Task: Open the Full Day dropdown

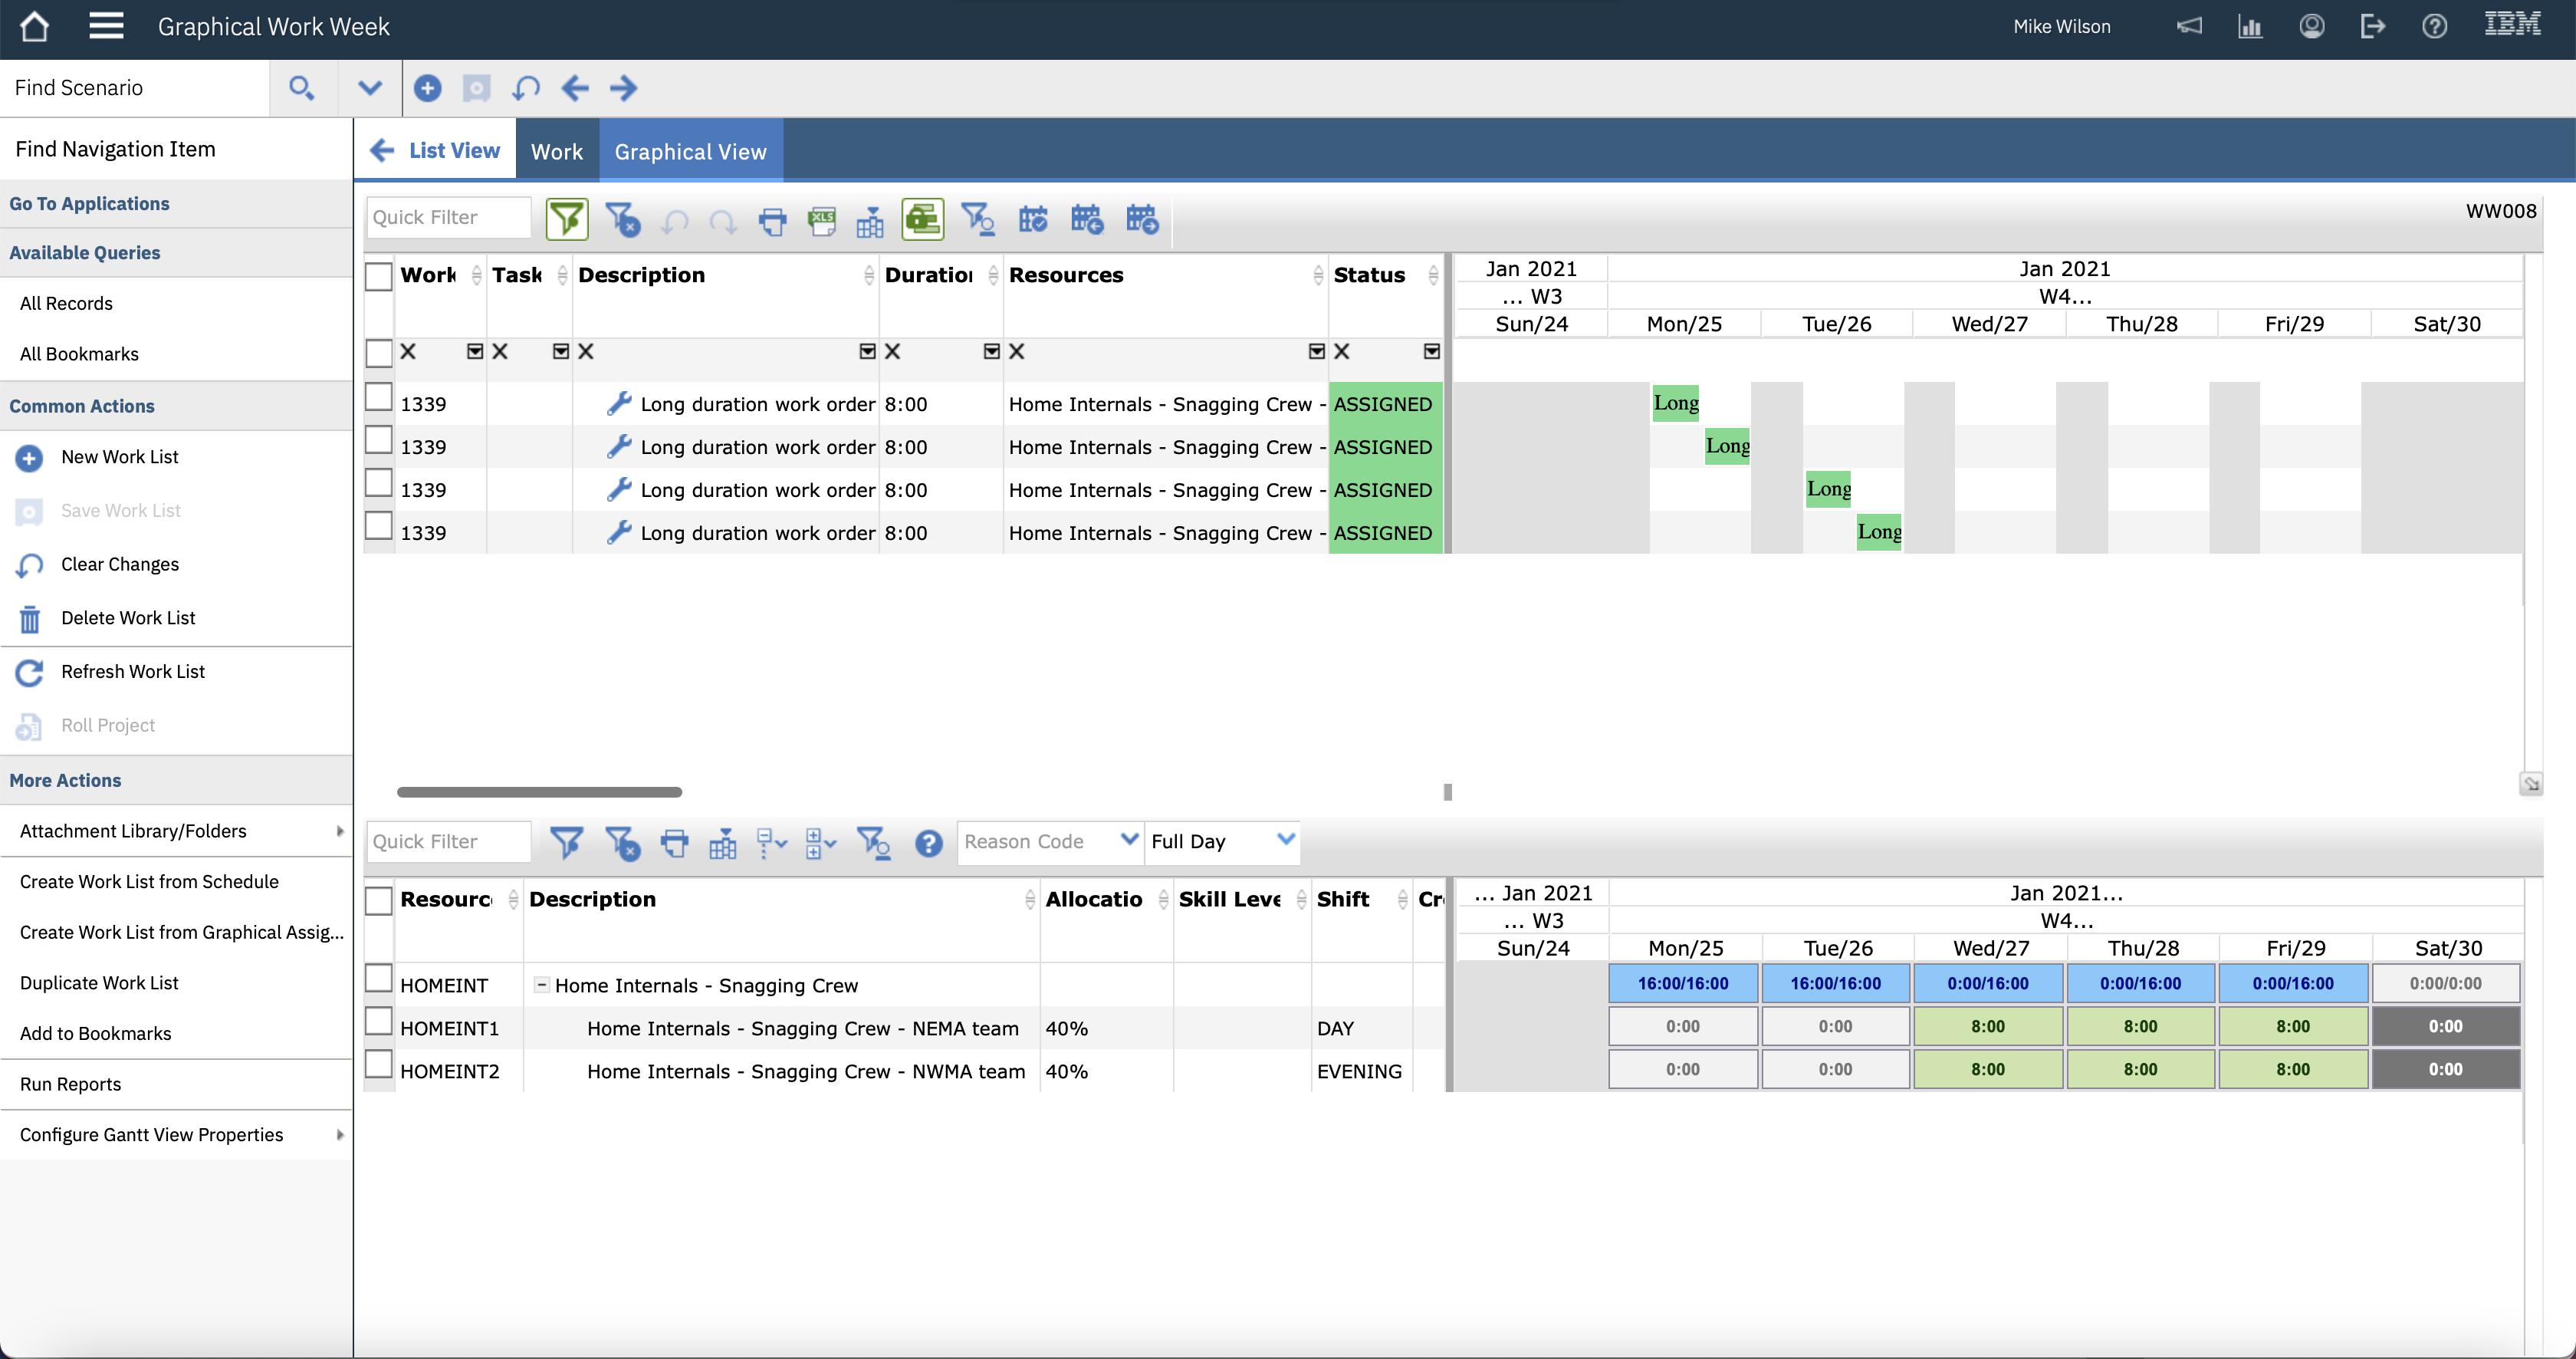Action: [x=1285, y=840]
